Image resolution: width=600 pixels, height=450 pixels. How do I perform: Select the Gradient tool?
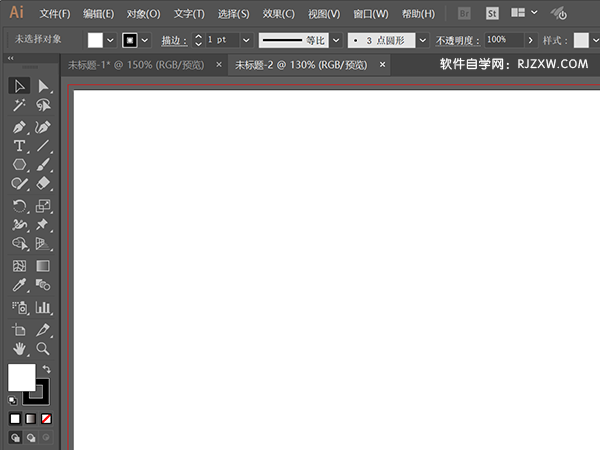click(x=43, y=266)
